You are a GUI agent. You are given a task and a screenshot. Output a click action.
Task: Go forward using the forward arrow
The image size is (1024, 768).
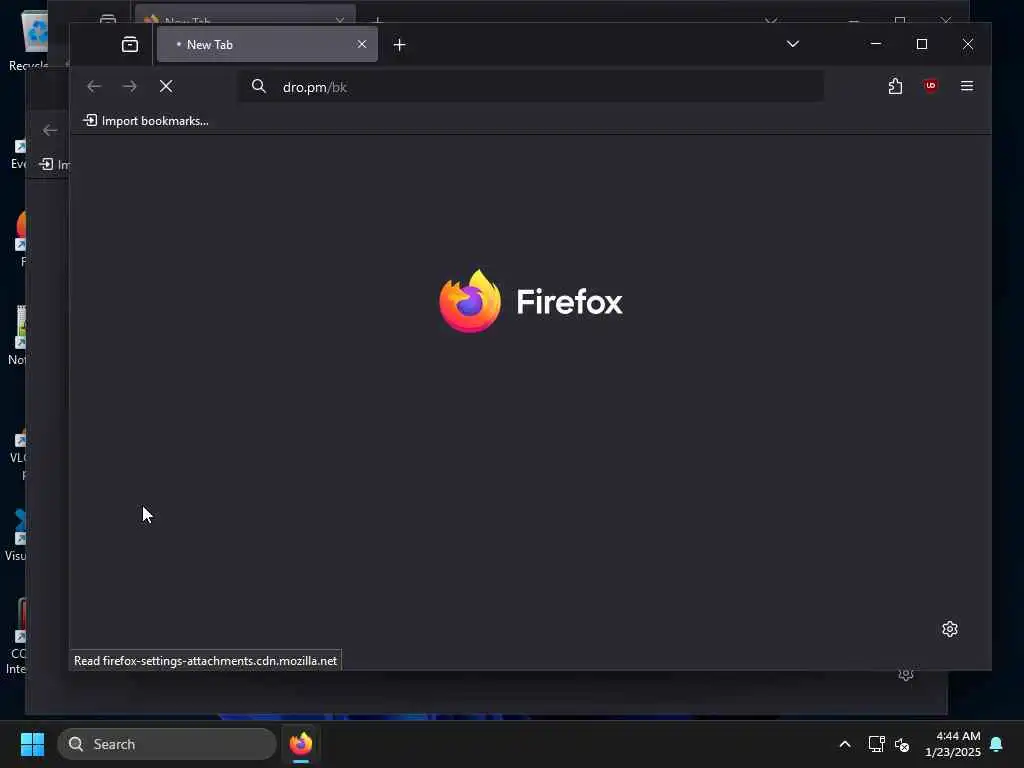[x=130, y=86]
